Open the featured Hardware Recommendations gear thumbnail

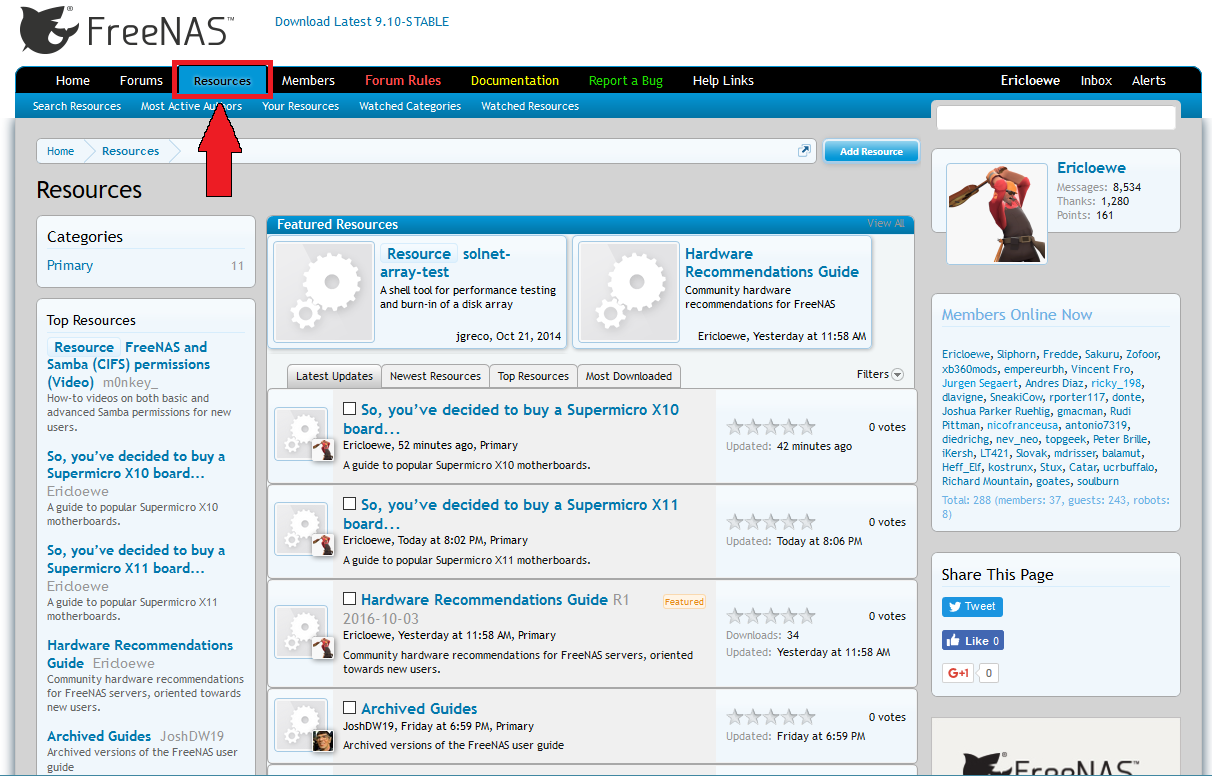(x=628, y=292)
